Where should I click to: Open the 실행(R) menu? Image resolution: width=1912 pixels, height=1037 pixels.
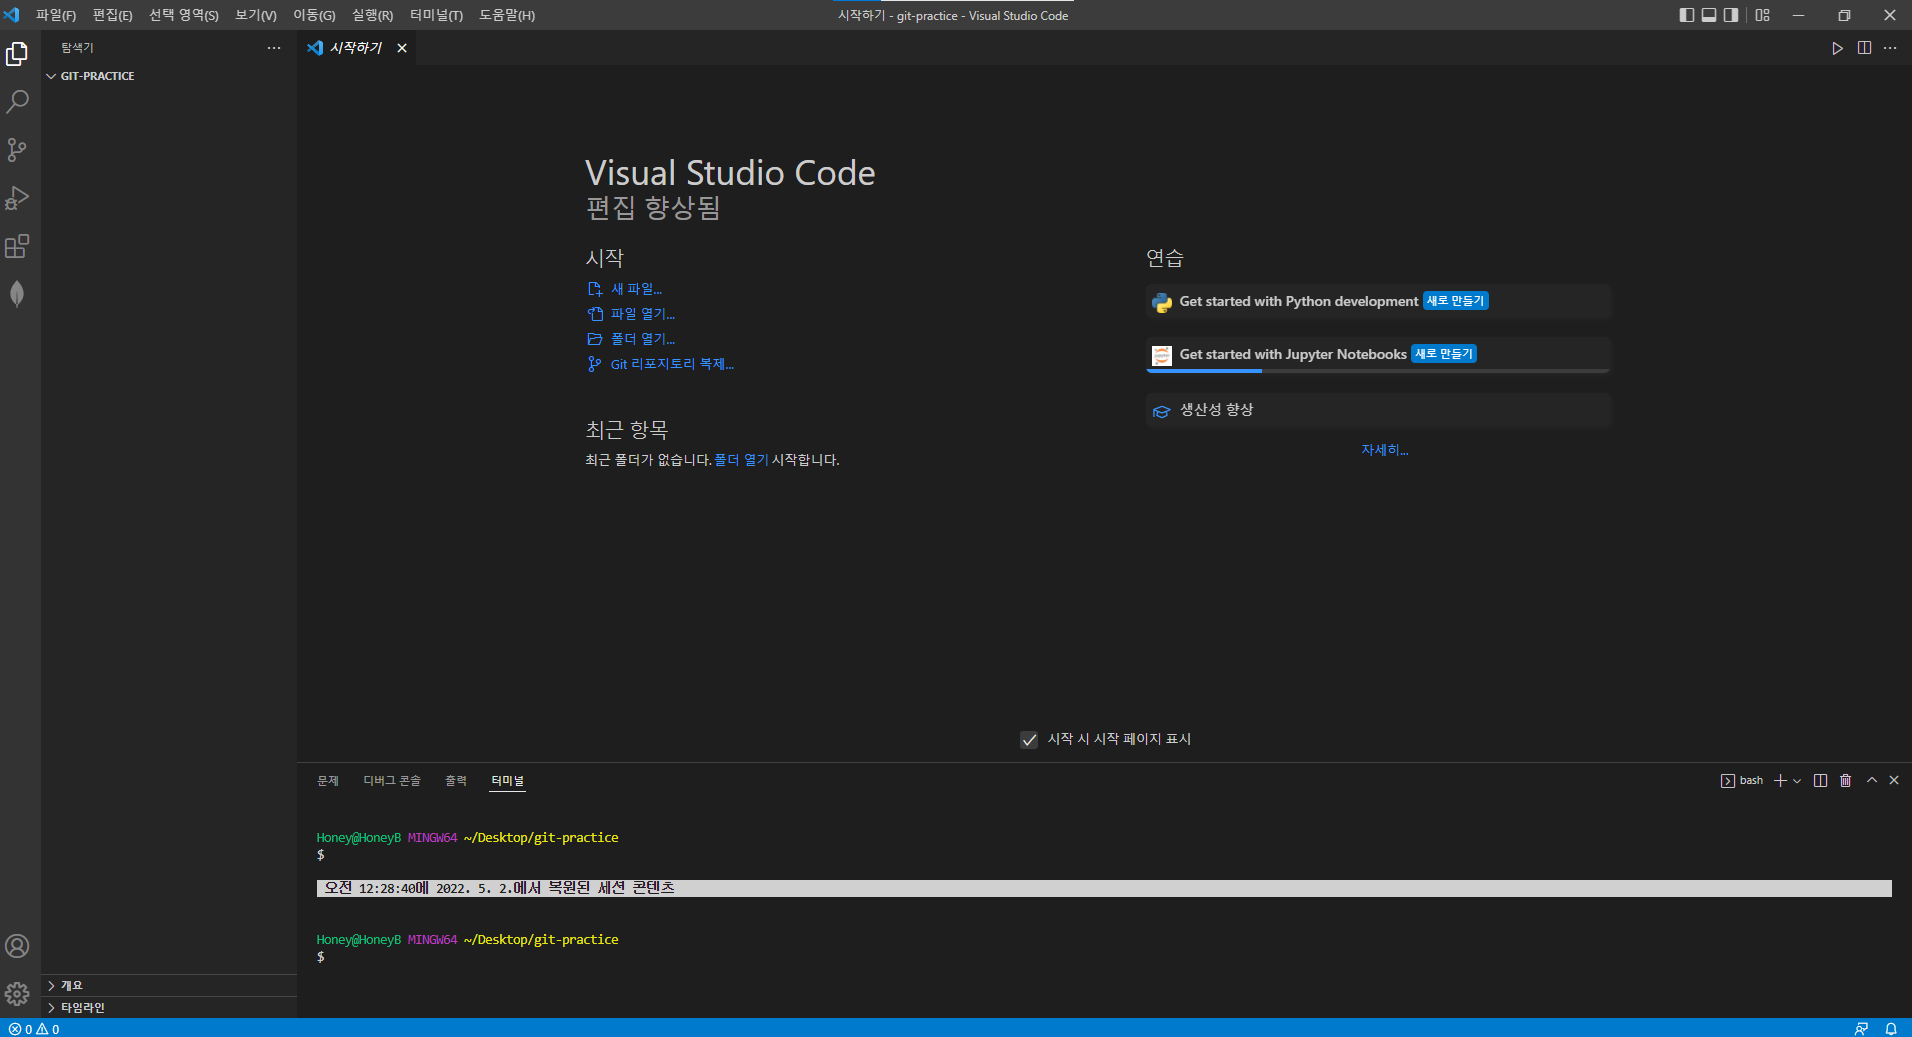coord(373,15)
